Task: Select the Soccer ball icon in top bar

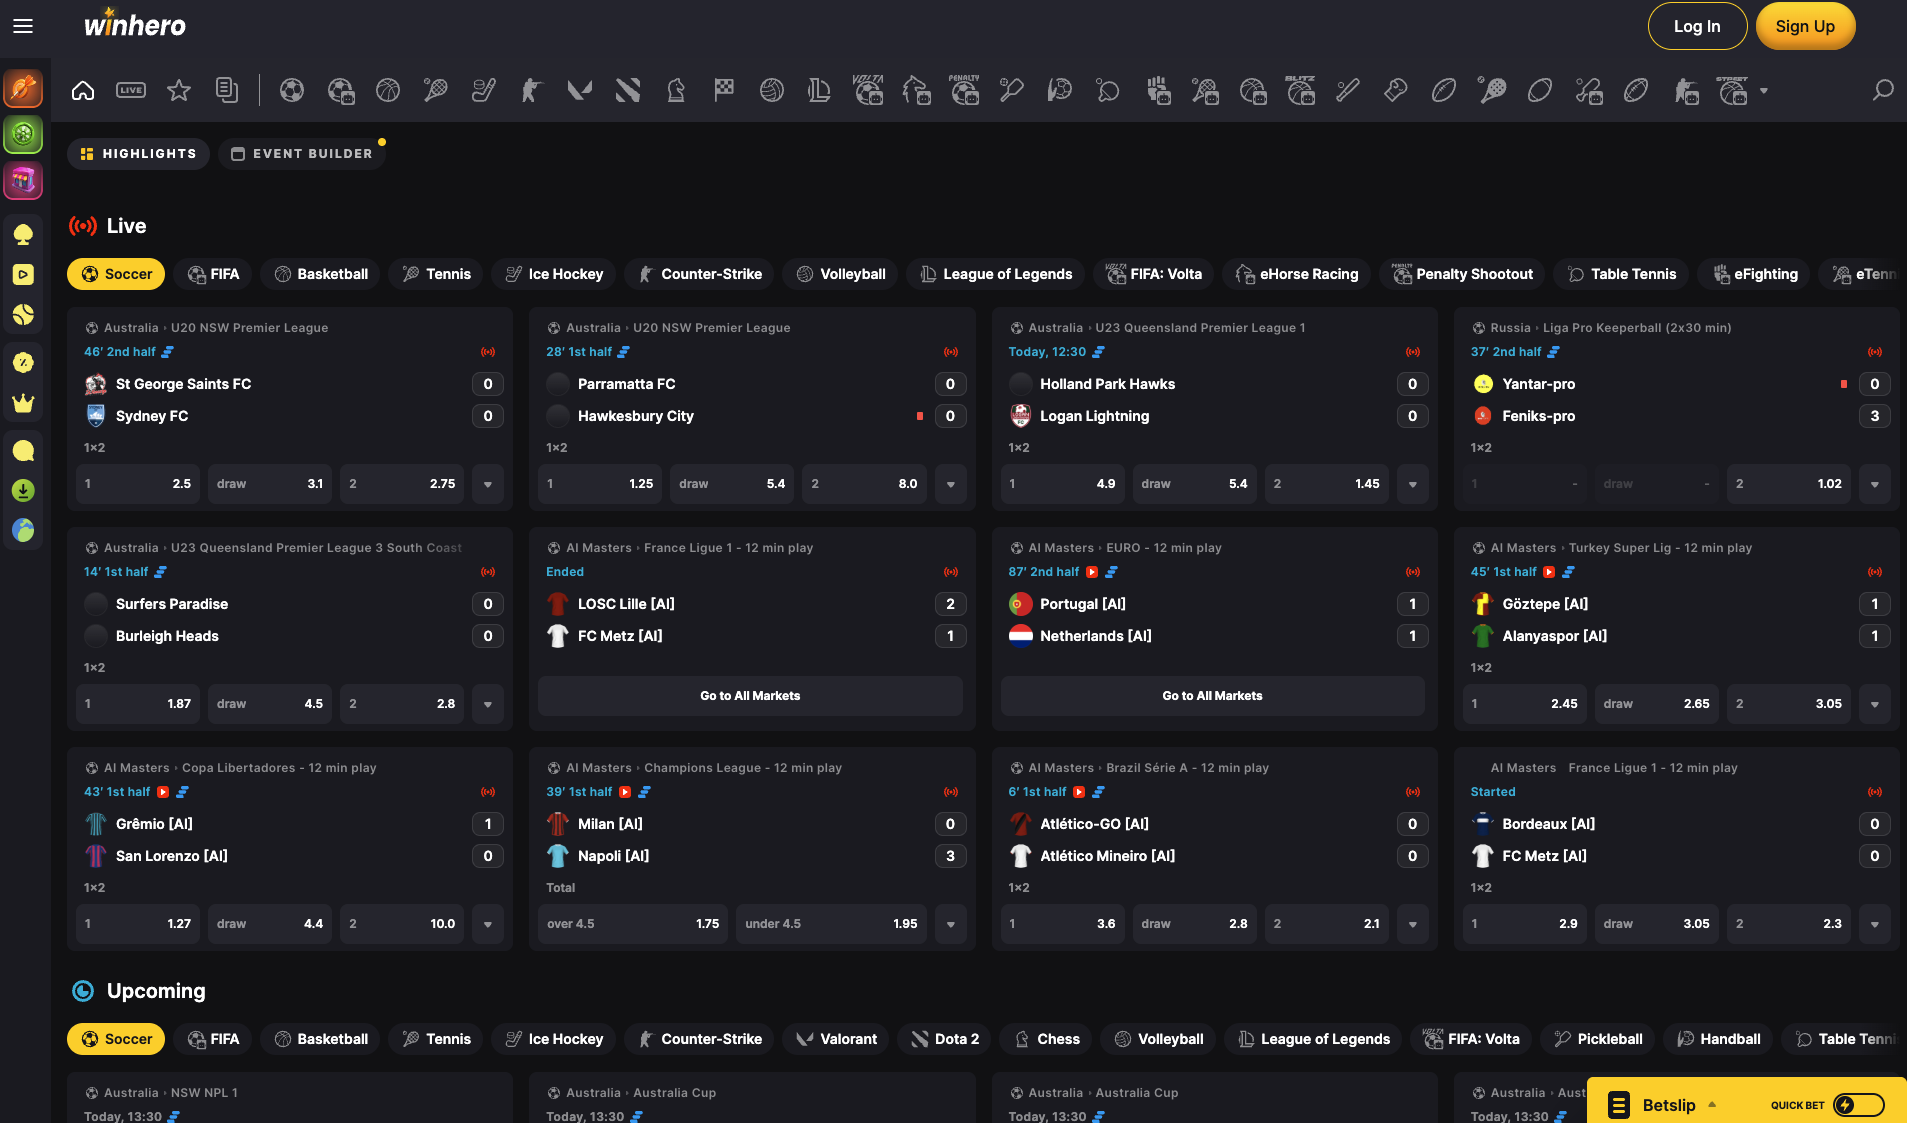Action: (x=292, y=91)
